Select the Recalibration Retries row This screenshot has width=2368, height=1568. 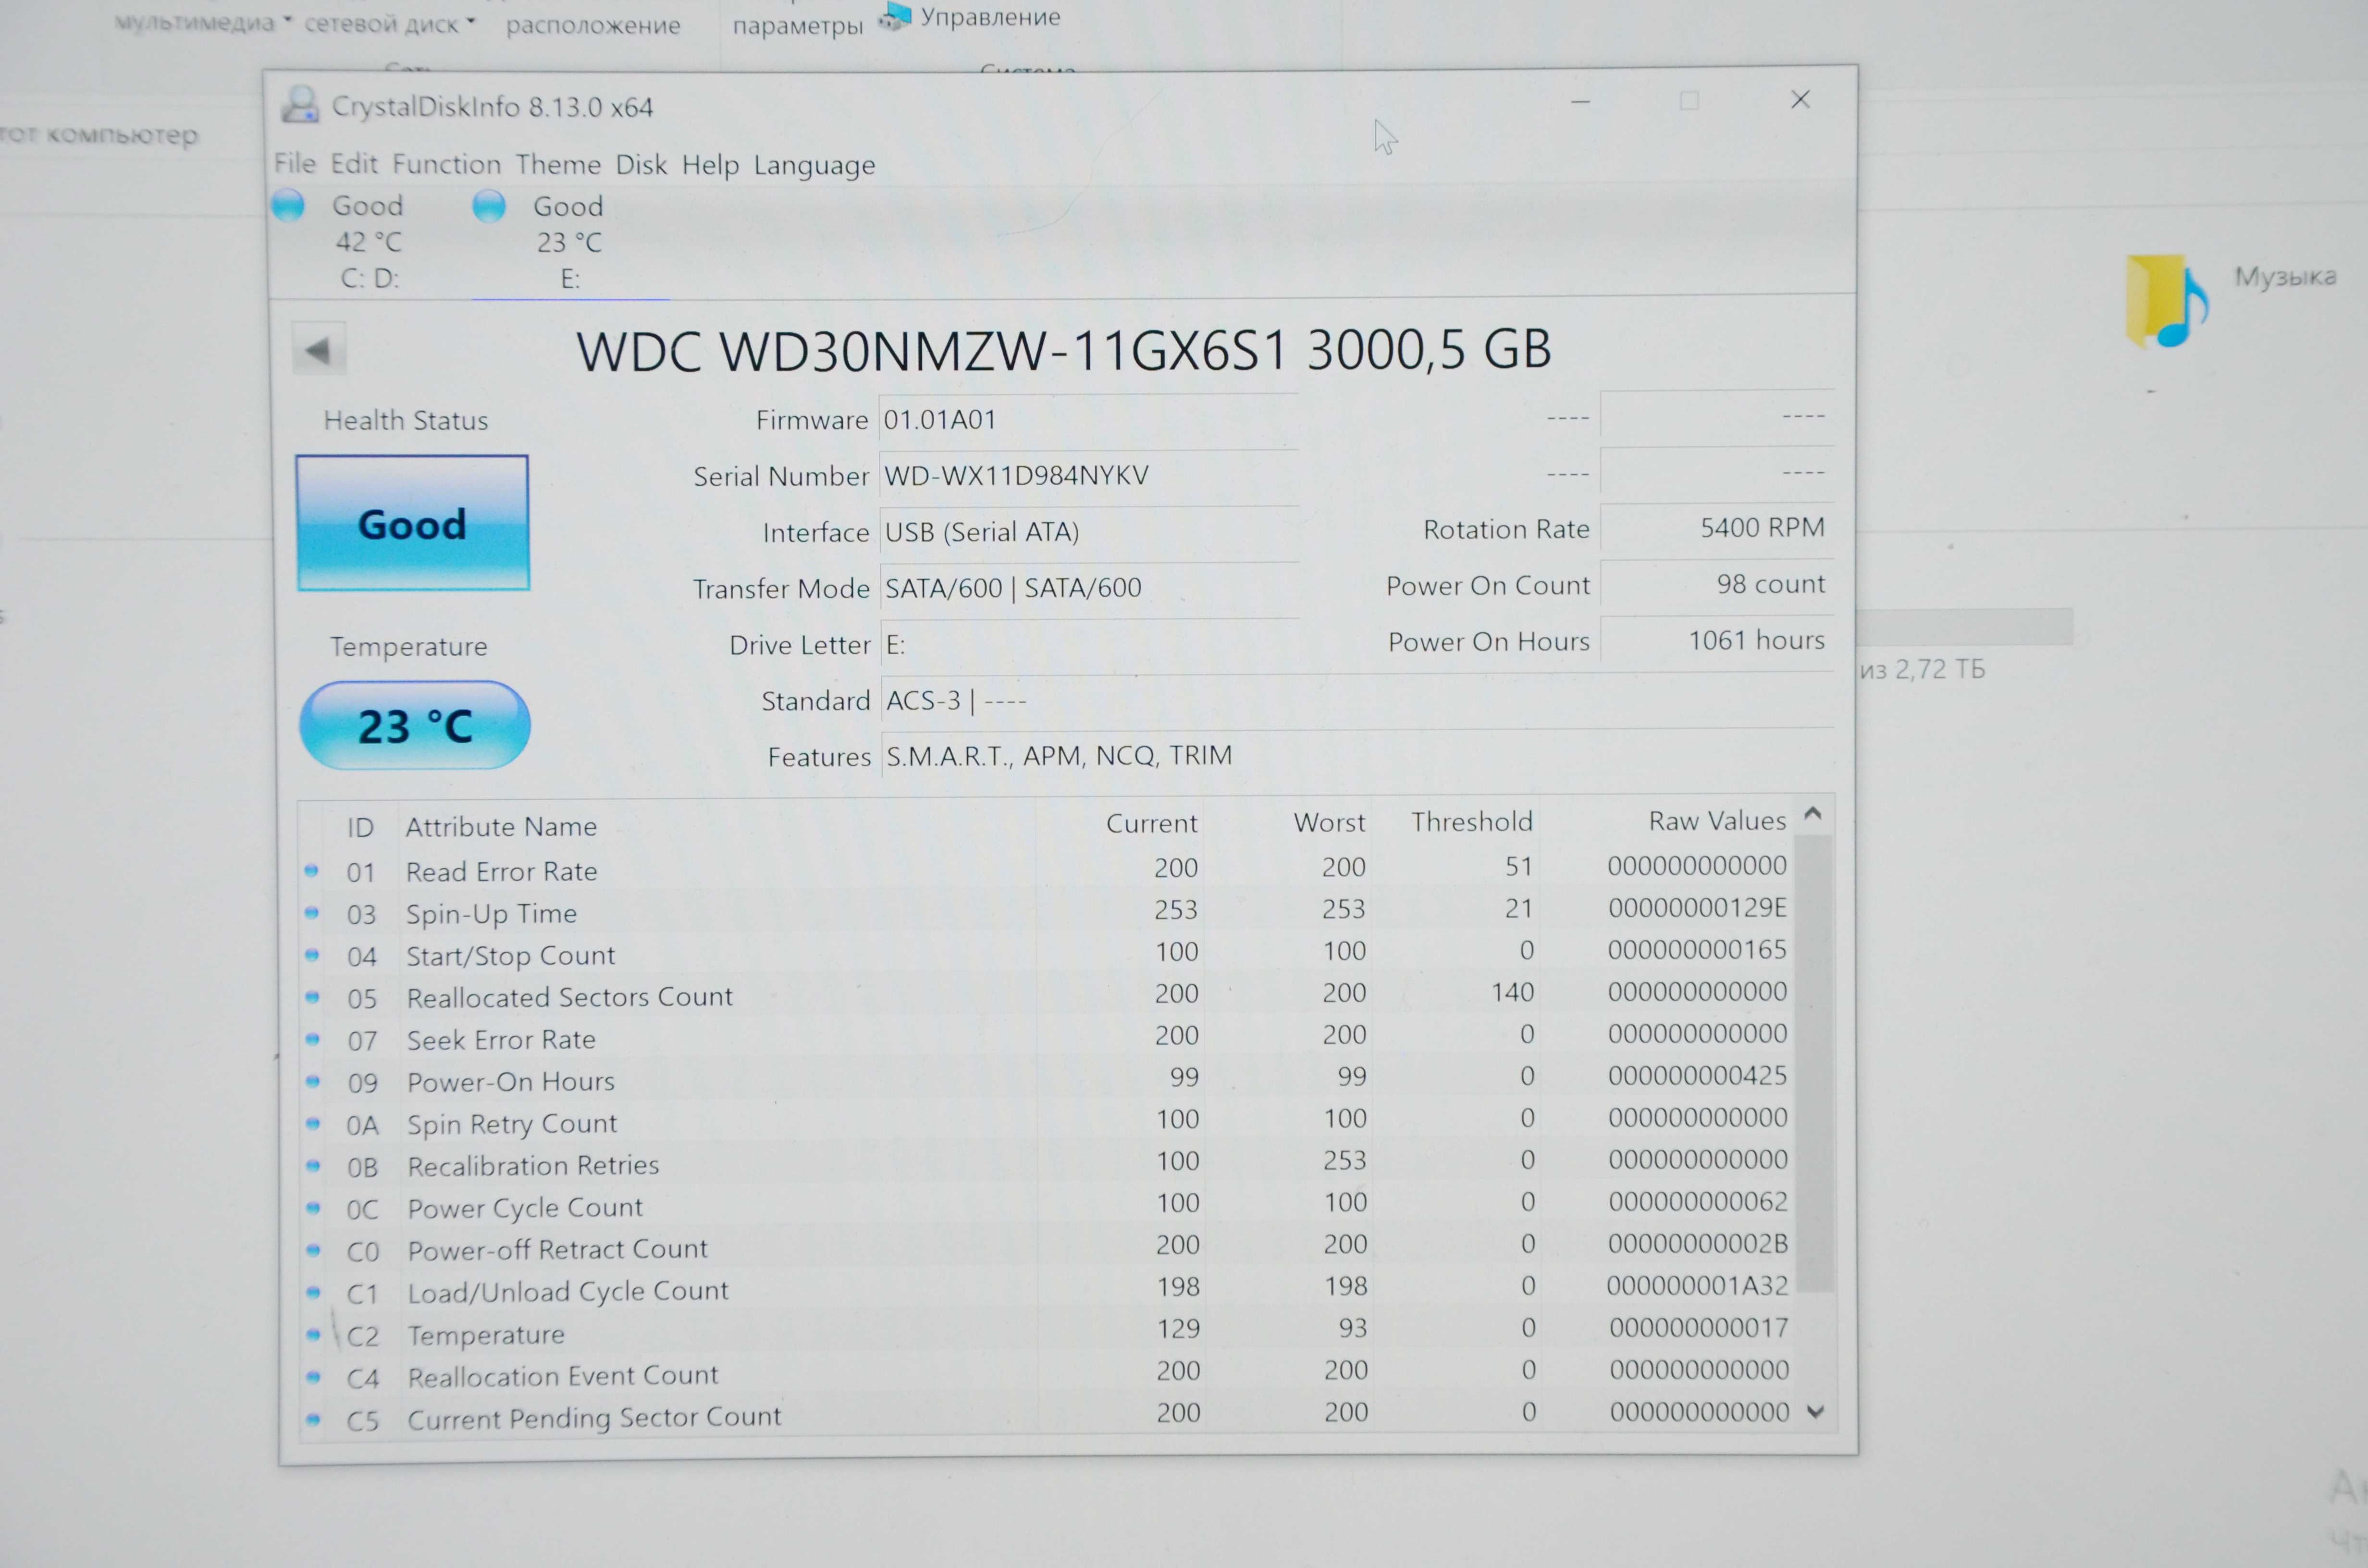(1047, 1163)
